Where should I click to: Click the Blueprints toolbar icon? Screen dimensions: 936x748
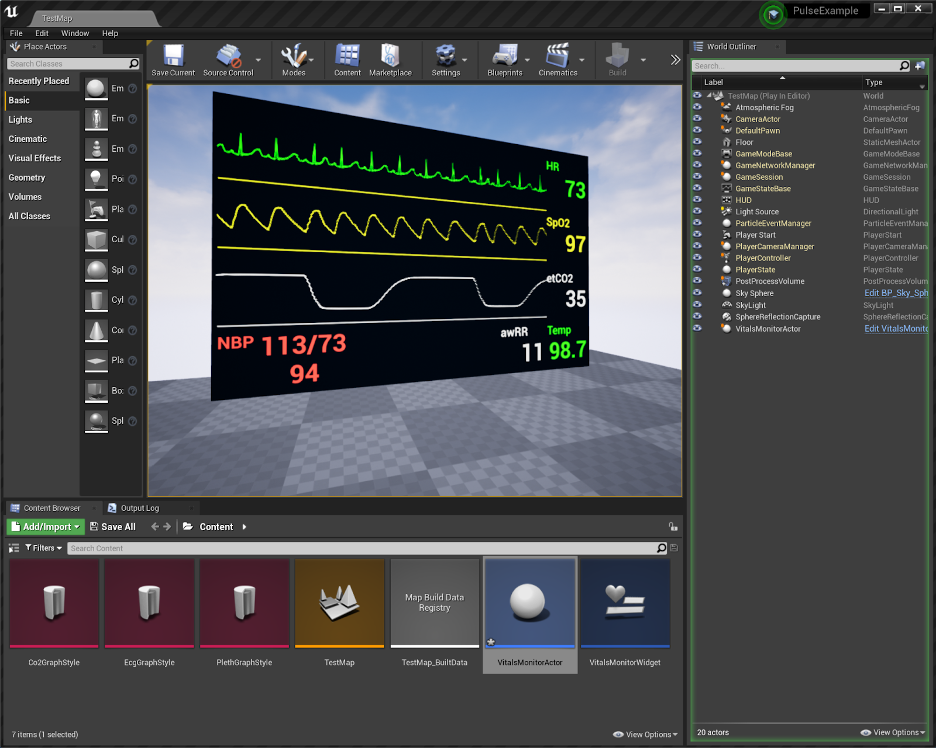tap(505, 56)
